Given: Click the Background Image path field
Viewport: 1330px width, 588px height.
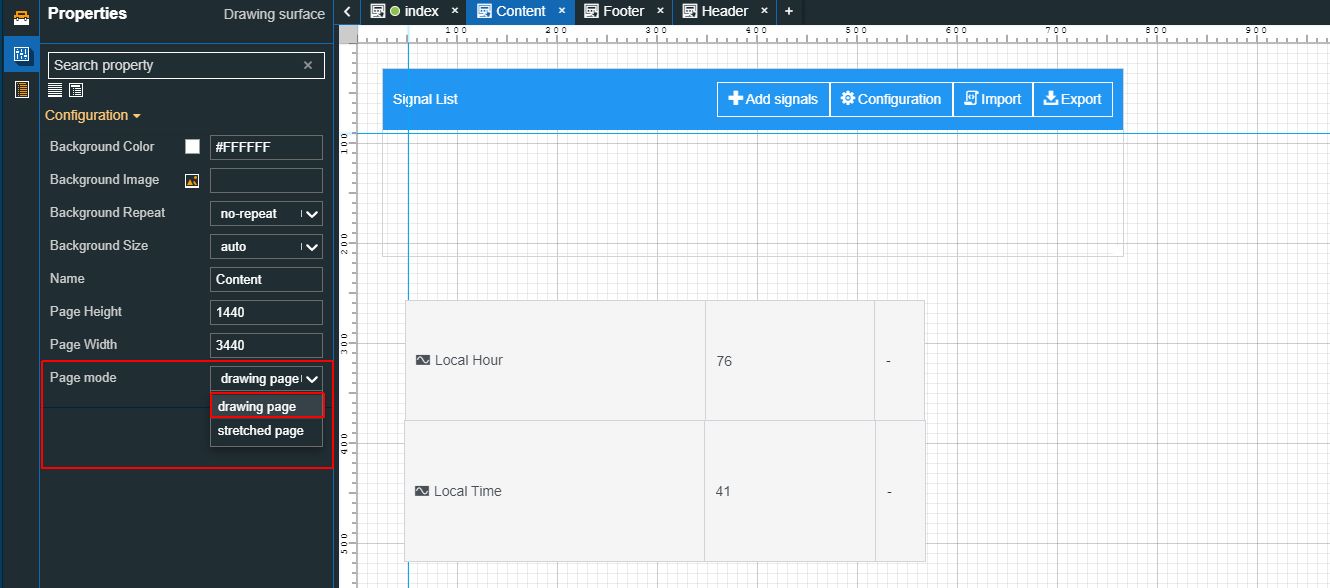Looking at the screenshot, I should click(266, 180).
